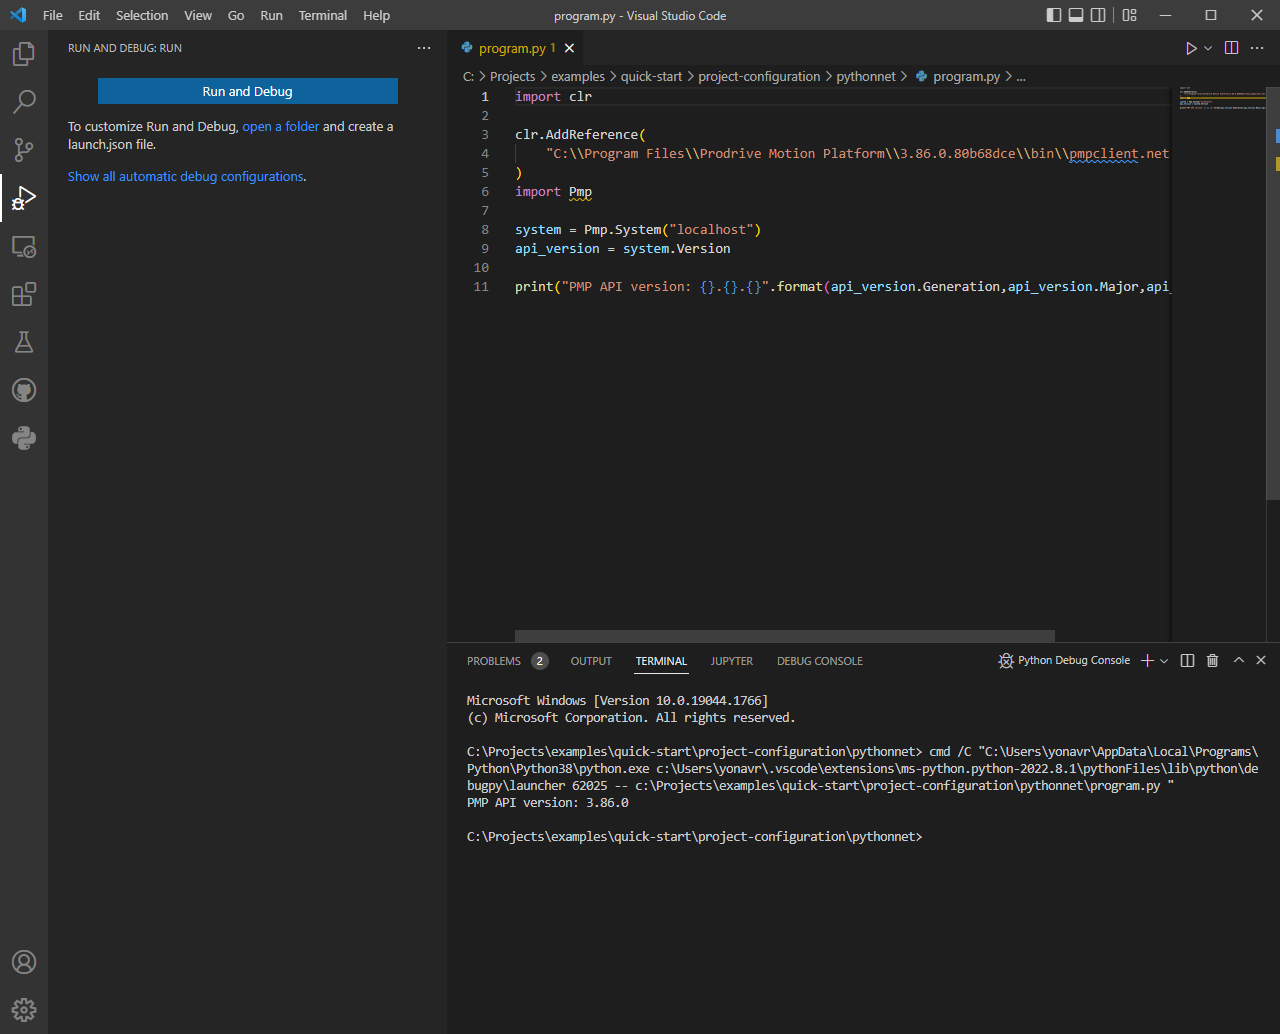This screenshot has width=1280, height=1034.
Task: Open the terminal launch profile dropdown
Action: tap(1164, 661)
